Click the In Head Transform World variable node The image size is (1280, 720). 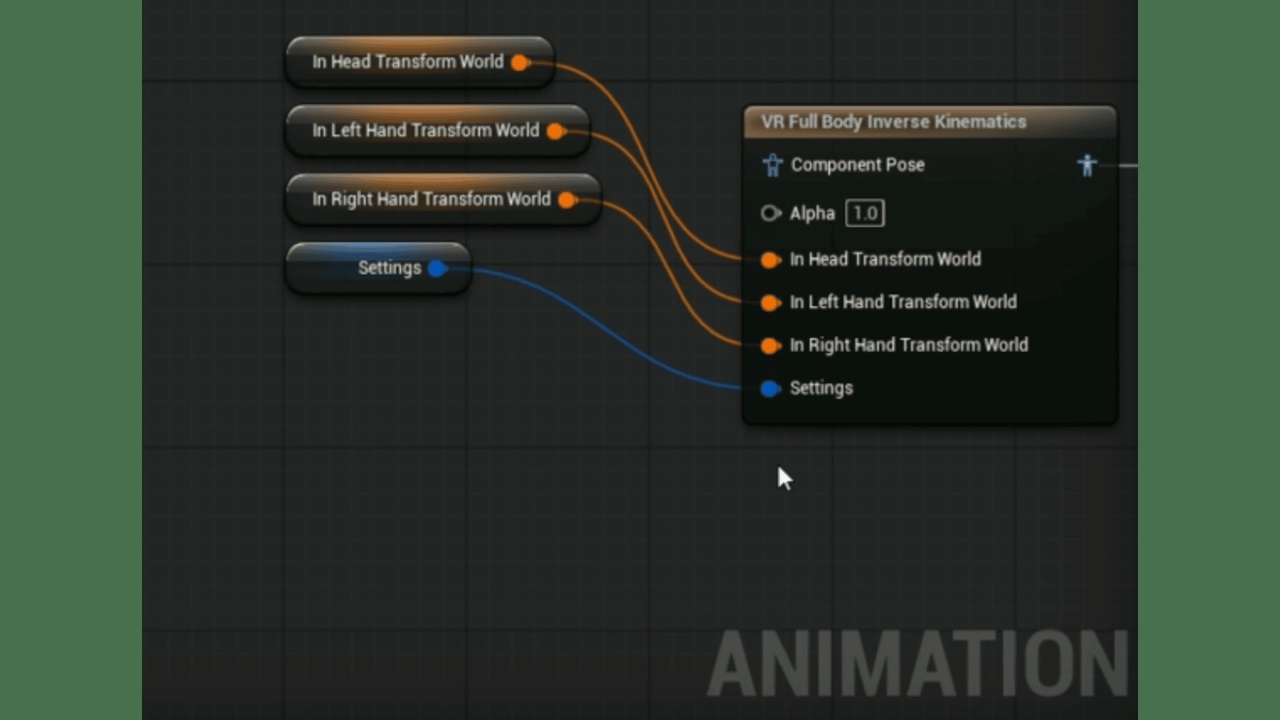(x=419, y=62)
